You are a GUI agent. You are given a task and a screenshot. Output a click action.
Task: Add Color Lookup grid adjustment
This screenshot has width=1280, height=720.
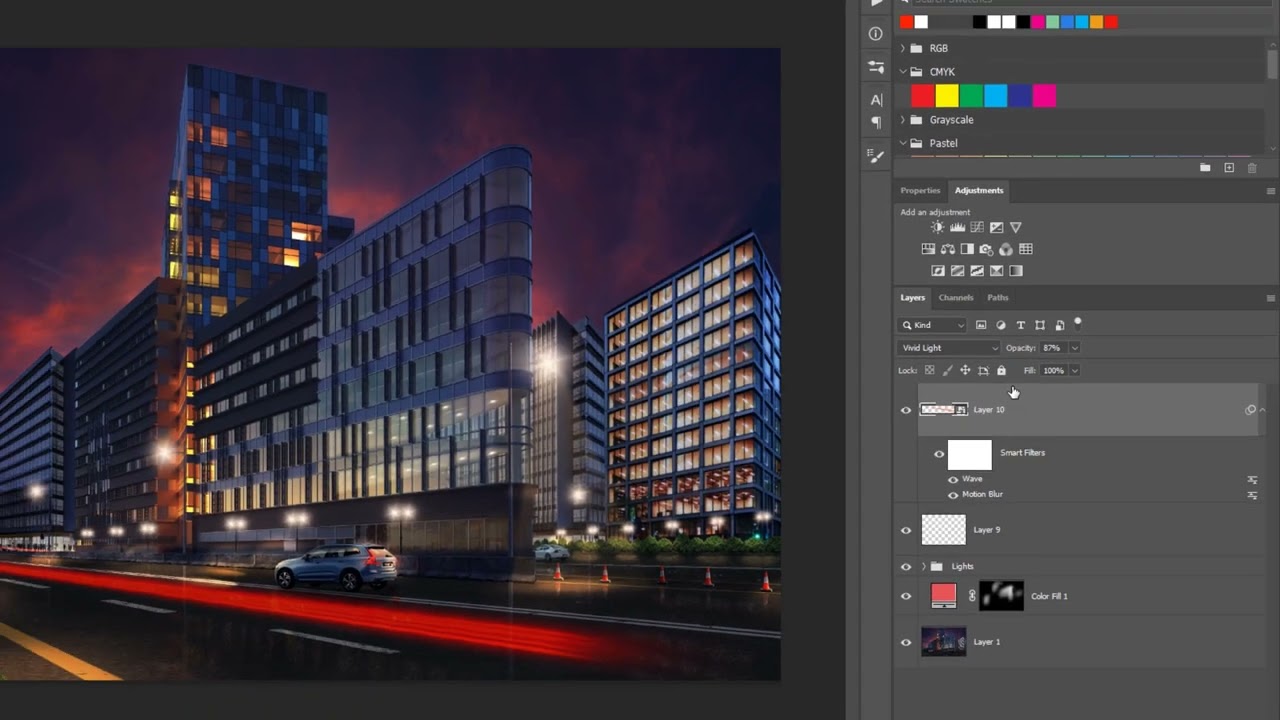coord(1026,249)
